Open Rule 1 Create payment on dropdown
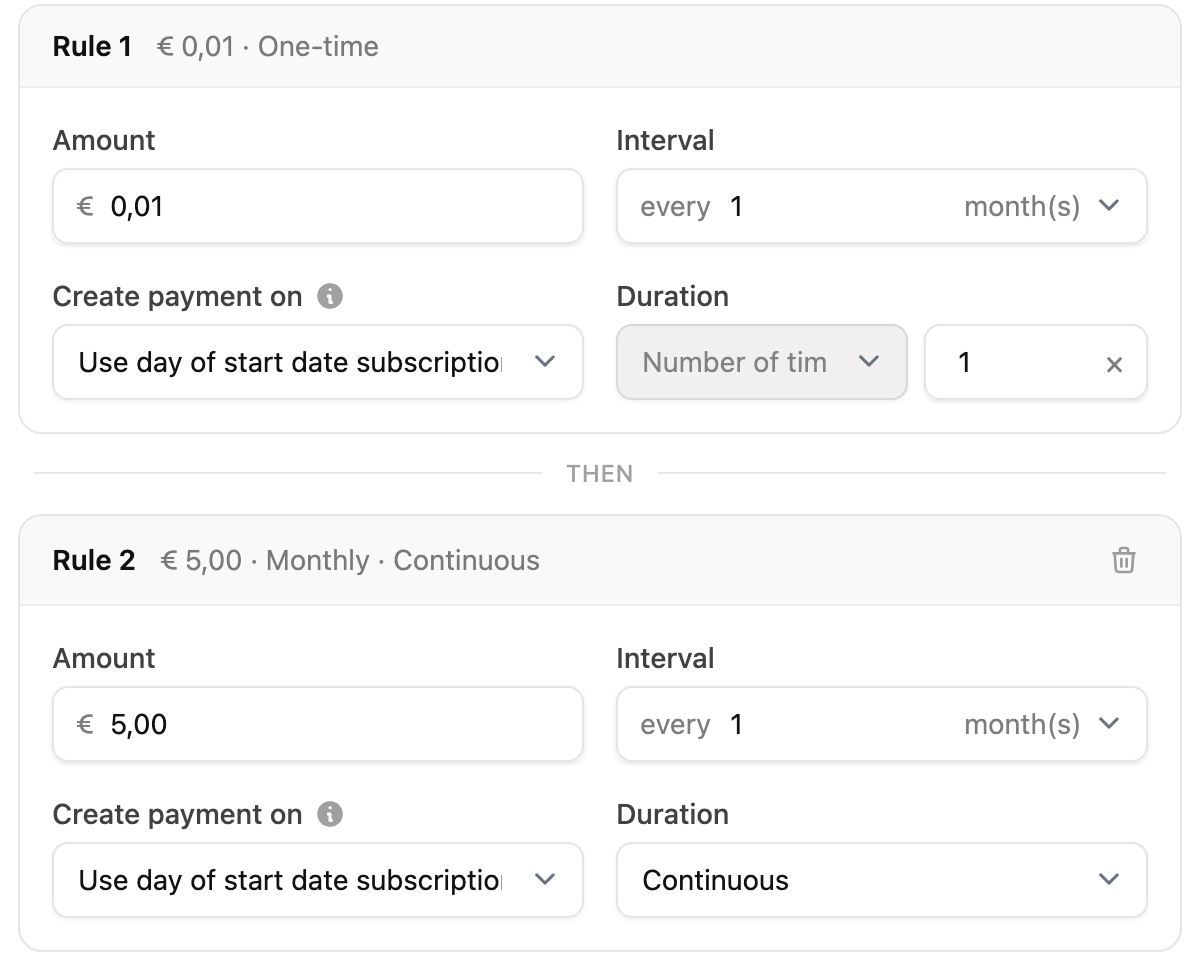 pyautogui.click(x=318, y=362)
